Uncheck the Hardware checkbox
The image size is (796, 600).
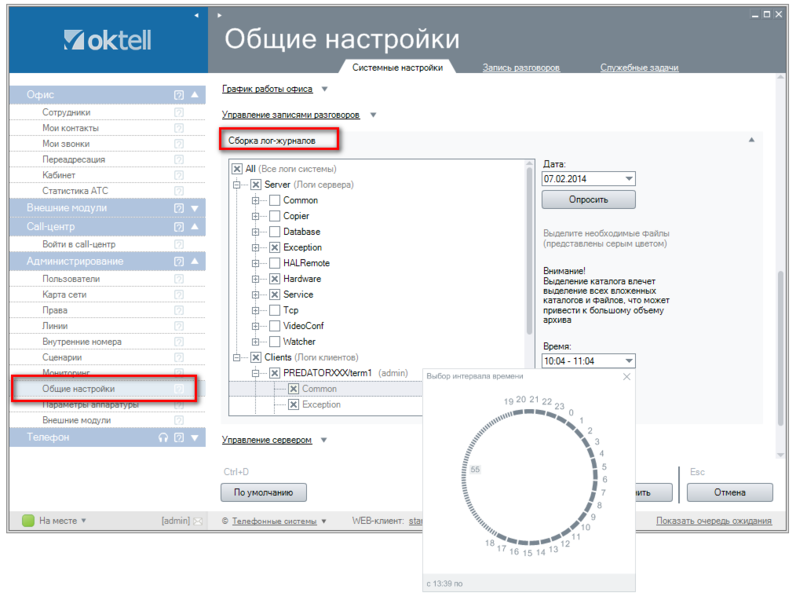pos(275,279)
